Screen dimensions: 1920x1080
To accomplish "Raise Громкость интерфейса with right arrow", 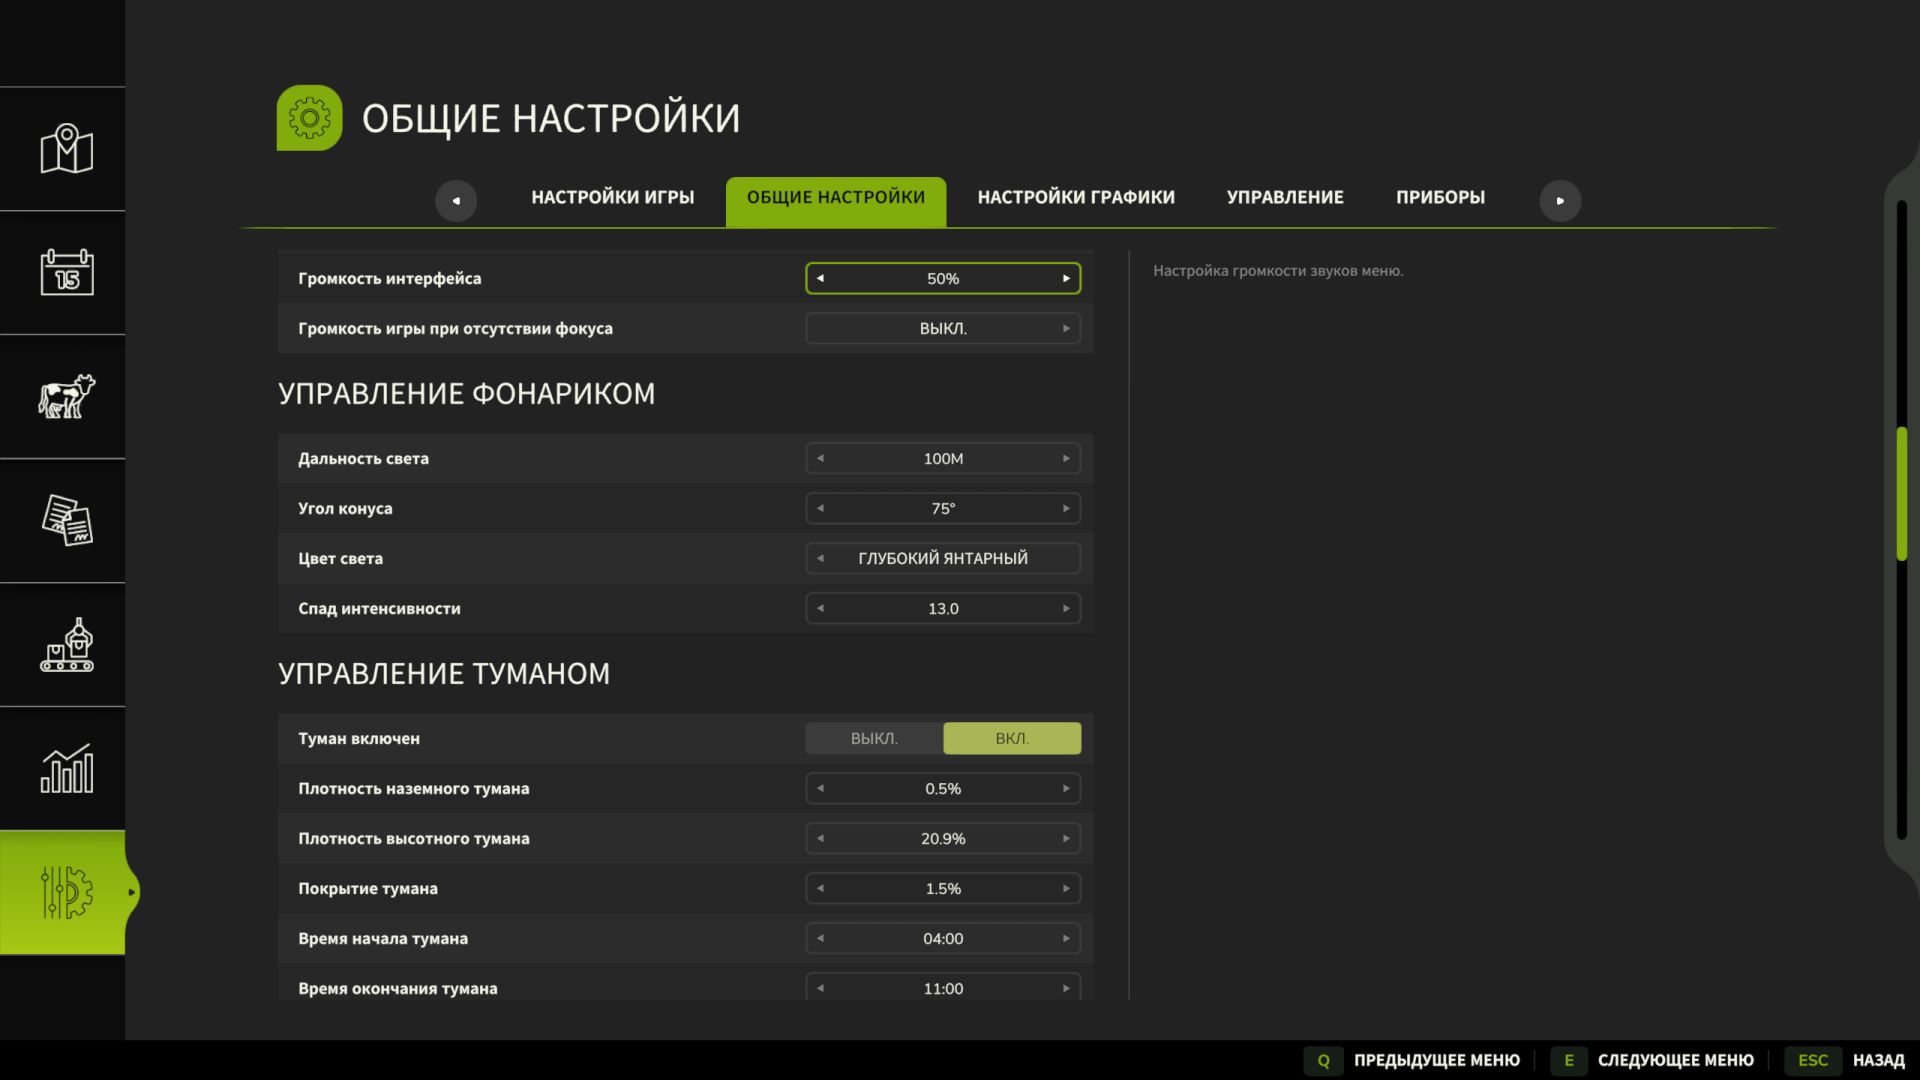I will click(1066, 278).
